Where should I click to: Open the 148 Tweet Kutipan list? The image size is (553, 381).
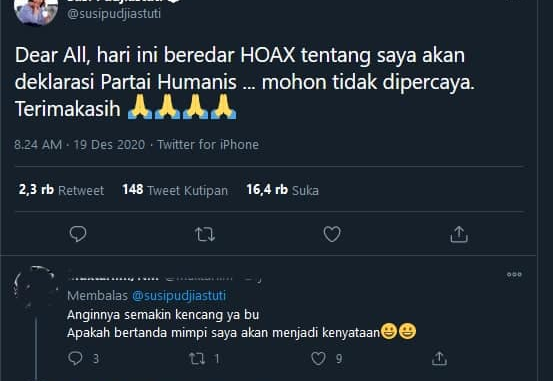175,190
